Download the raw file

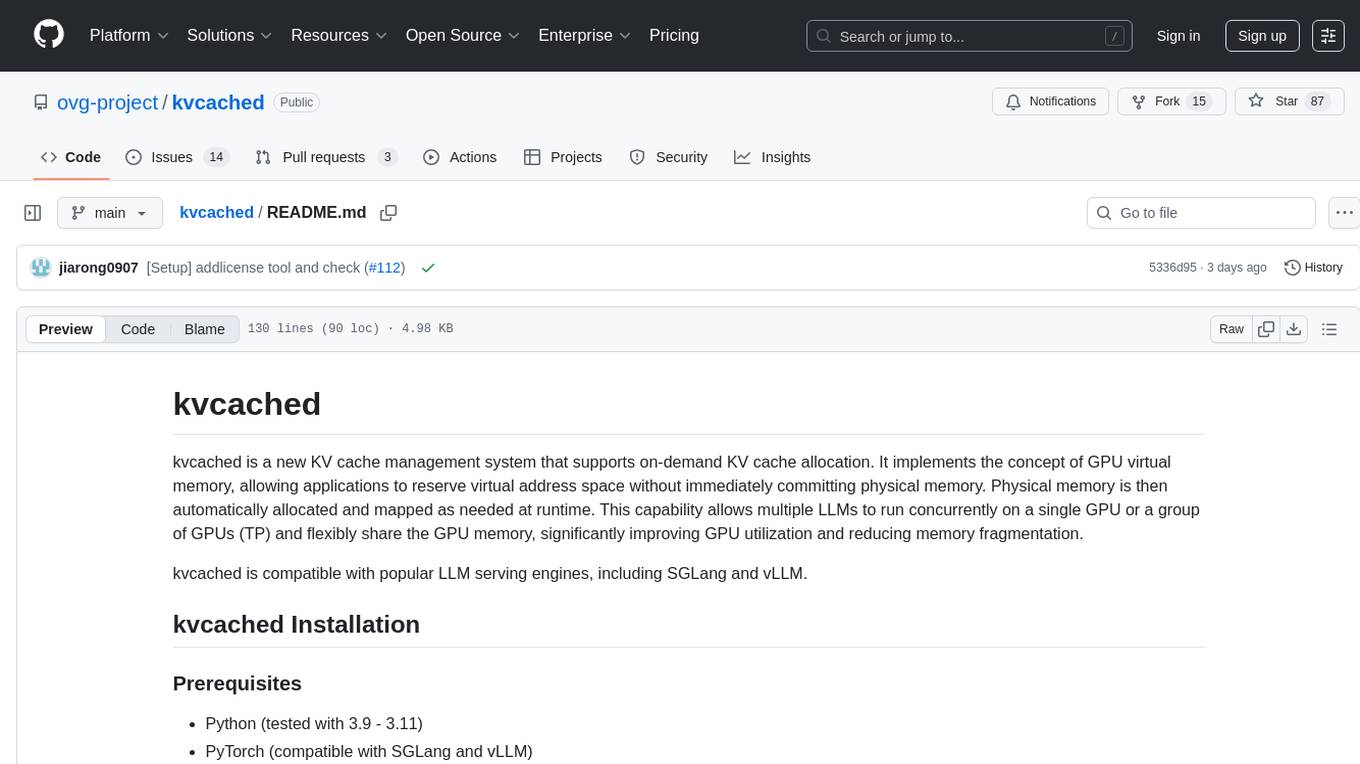click(1294, 329)
